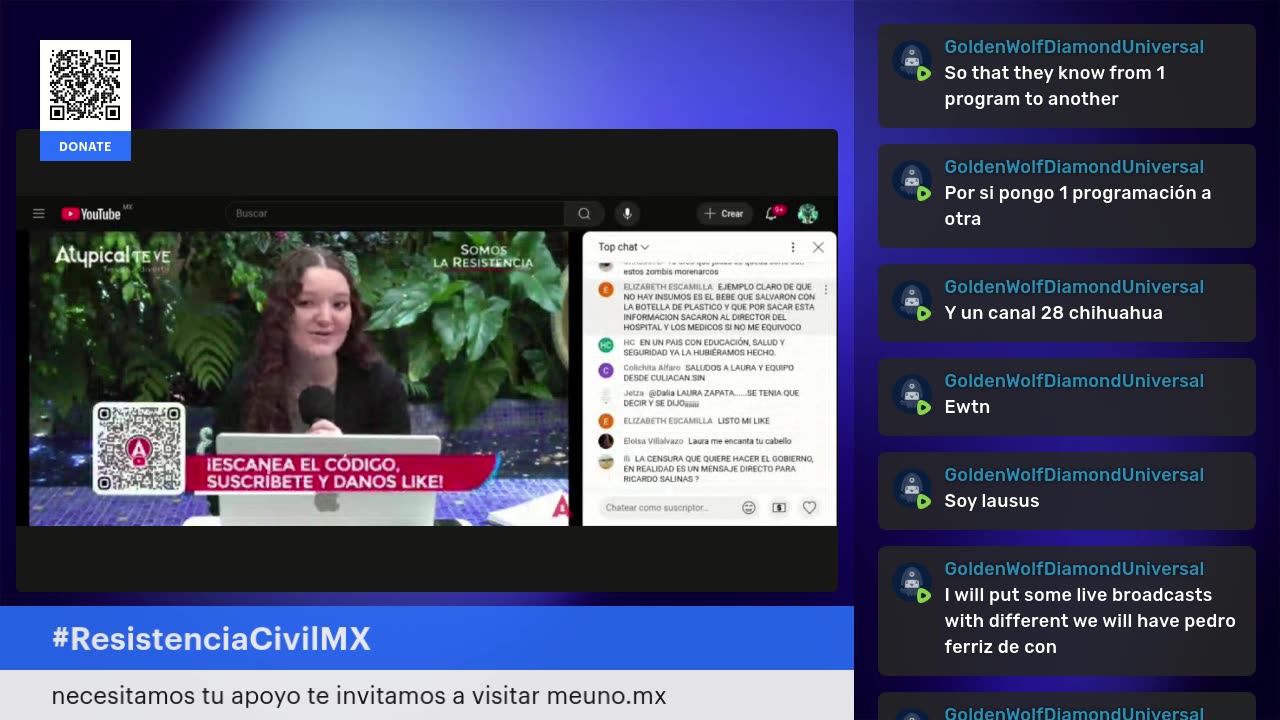Click the 'Somos la Resistencia' video logo
The width and height of the screenshot is (1280, 720).
pyautogui.click(x=483, y=256)
